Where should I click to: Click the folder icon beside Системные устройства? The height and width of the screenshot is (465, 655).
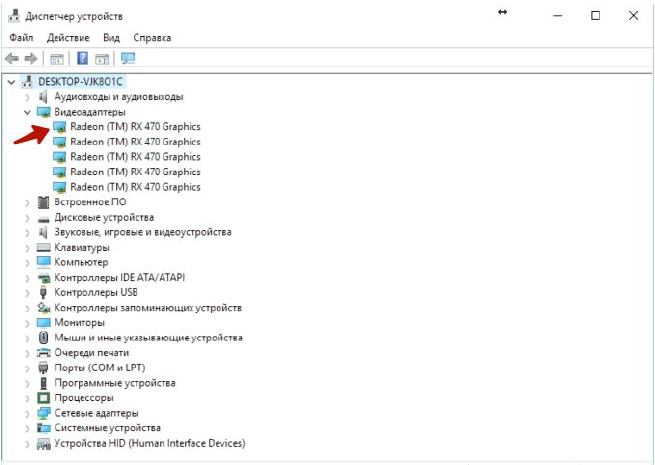click(43, 428)
